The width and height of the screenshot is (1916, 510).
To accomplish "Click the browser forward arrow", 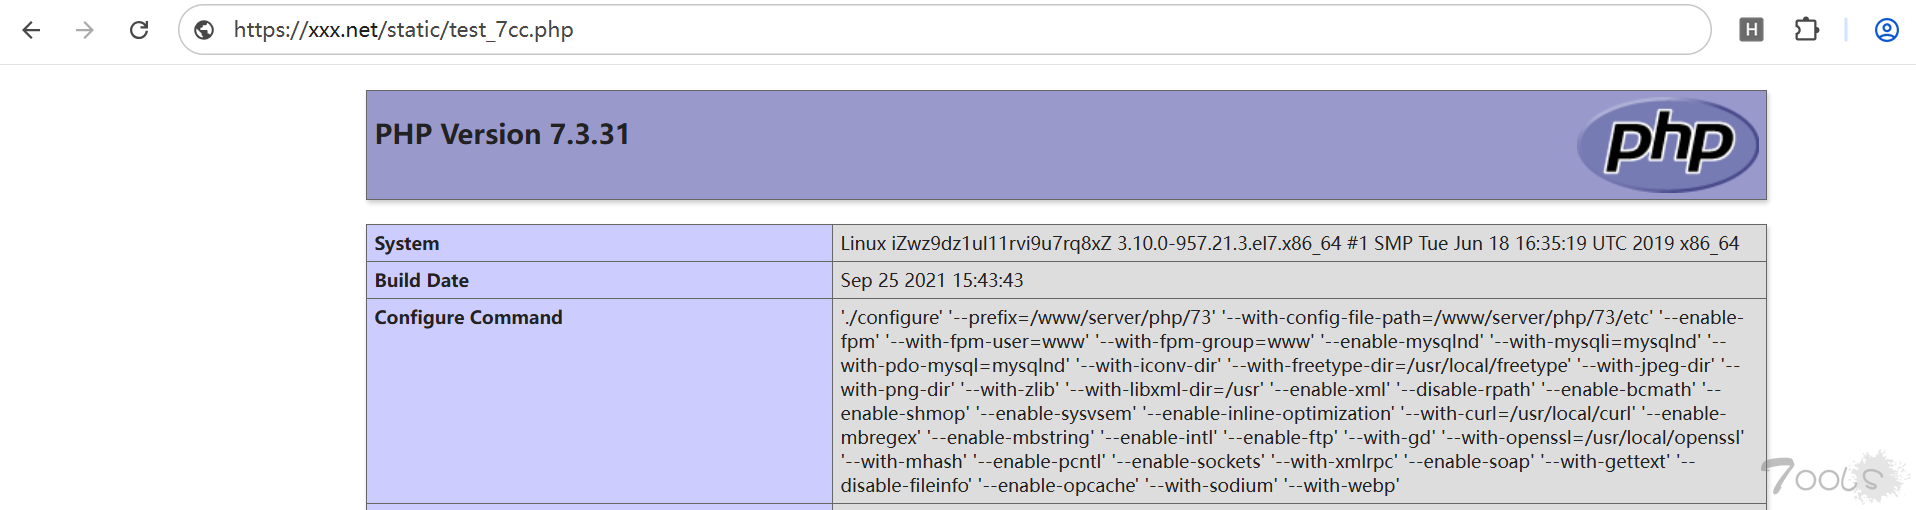I will [85, 30].
